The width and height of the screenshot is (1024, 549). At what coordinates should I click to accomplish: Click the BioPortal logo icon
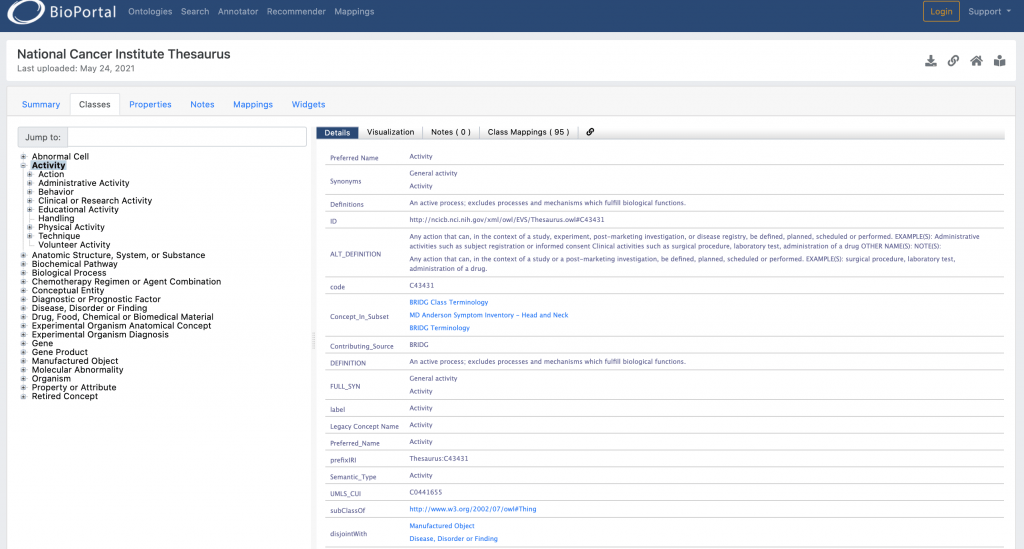click(26, 12)
